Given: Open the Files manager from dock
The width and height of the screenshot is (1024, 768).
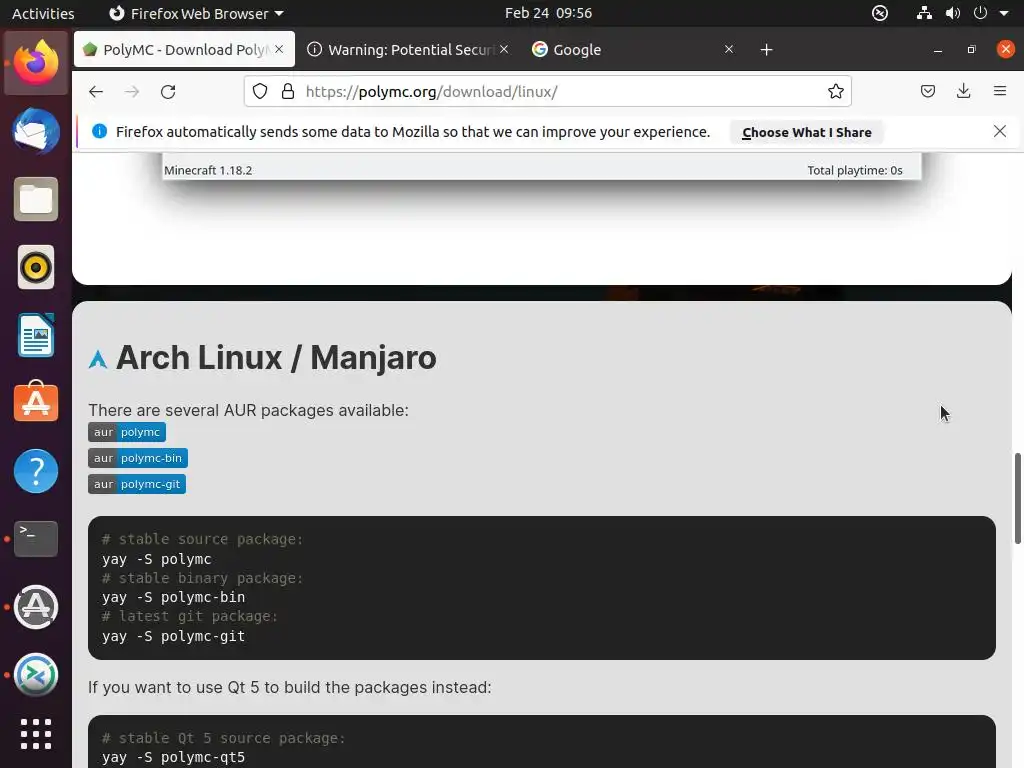Looking at the screenshot, I should click(36, 199).
